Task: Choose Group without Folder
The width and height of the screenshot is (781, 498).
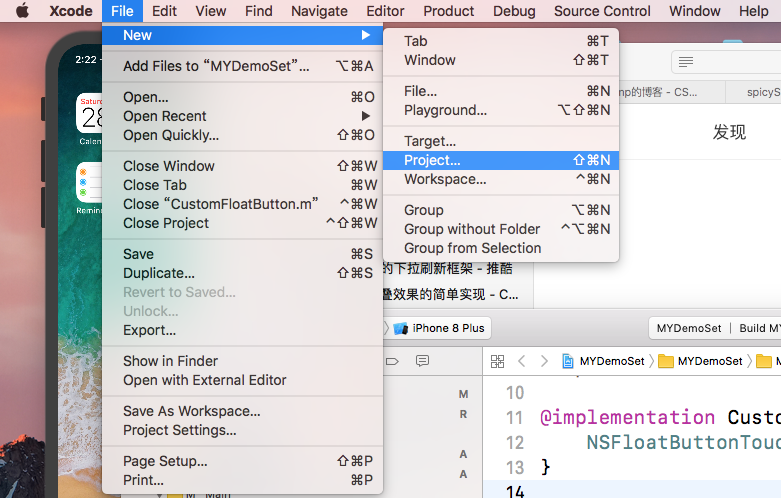Action: click(x=501, y=229)
